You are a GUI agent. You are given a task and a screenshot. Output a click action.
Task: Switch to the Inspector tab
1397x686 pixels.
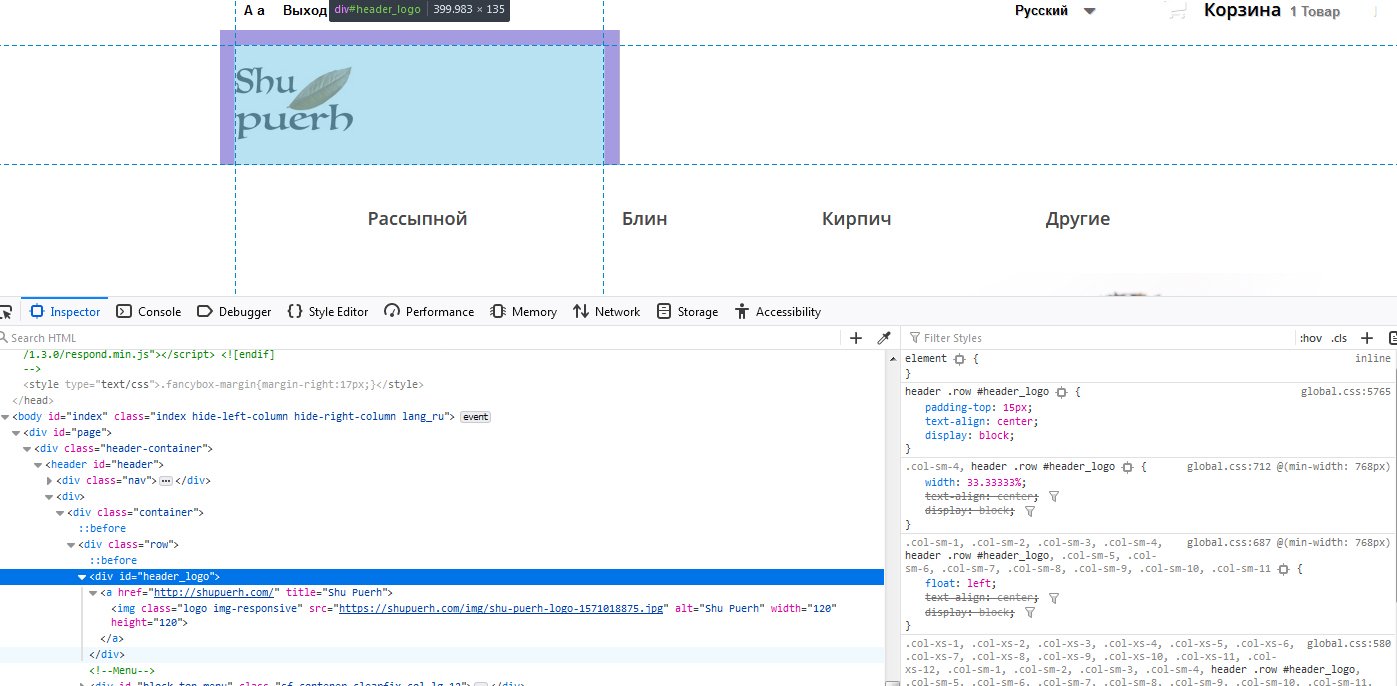click(x=65, y=311)
